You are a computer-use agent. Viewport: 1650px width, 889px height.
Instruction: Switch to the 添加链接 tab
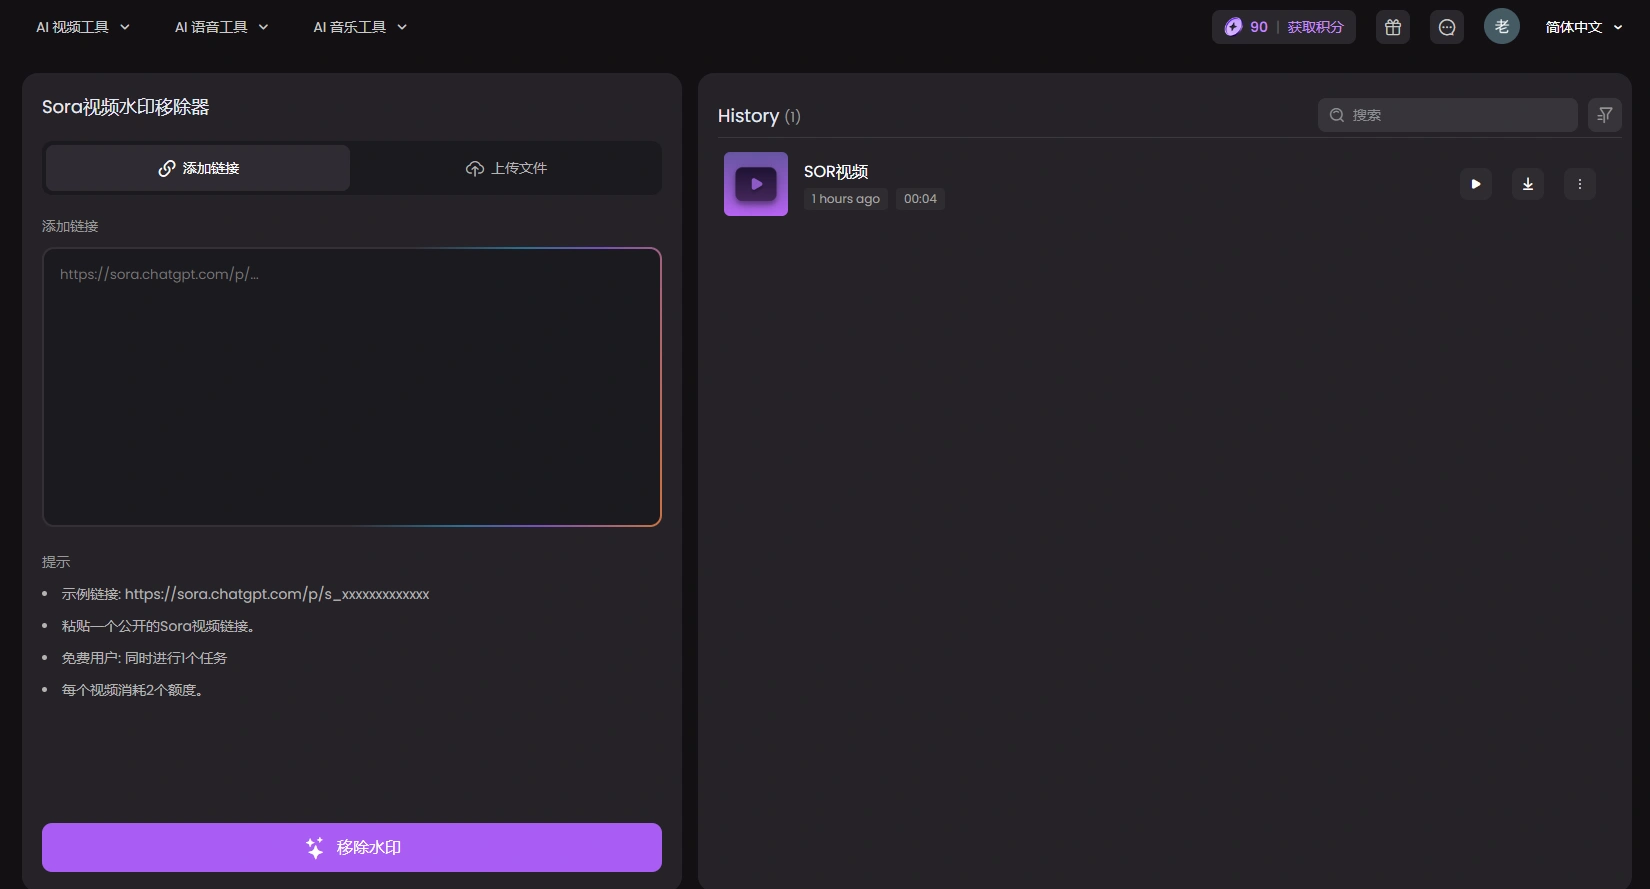pyautogui.click(x=198, y=168)
